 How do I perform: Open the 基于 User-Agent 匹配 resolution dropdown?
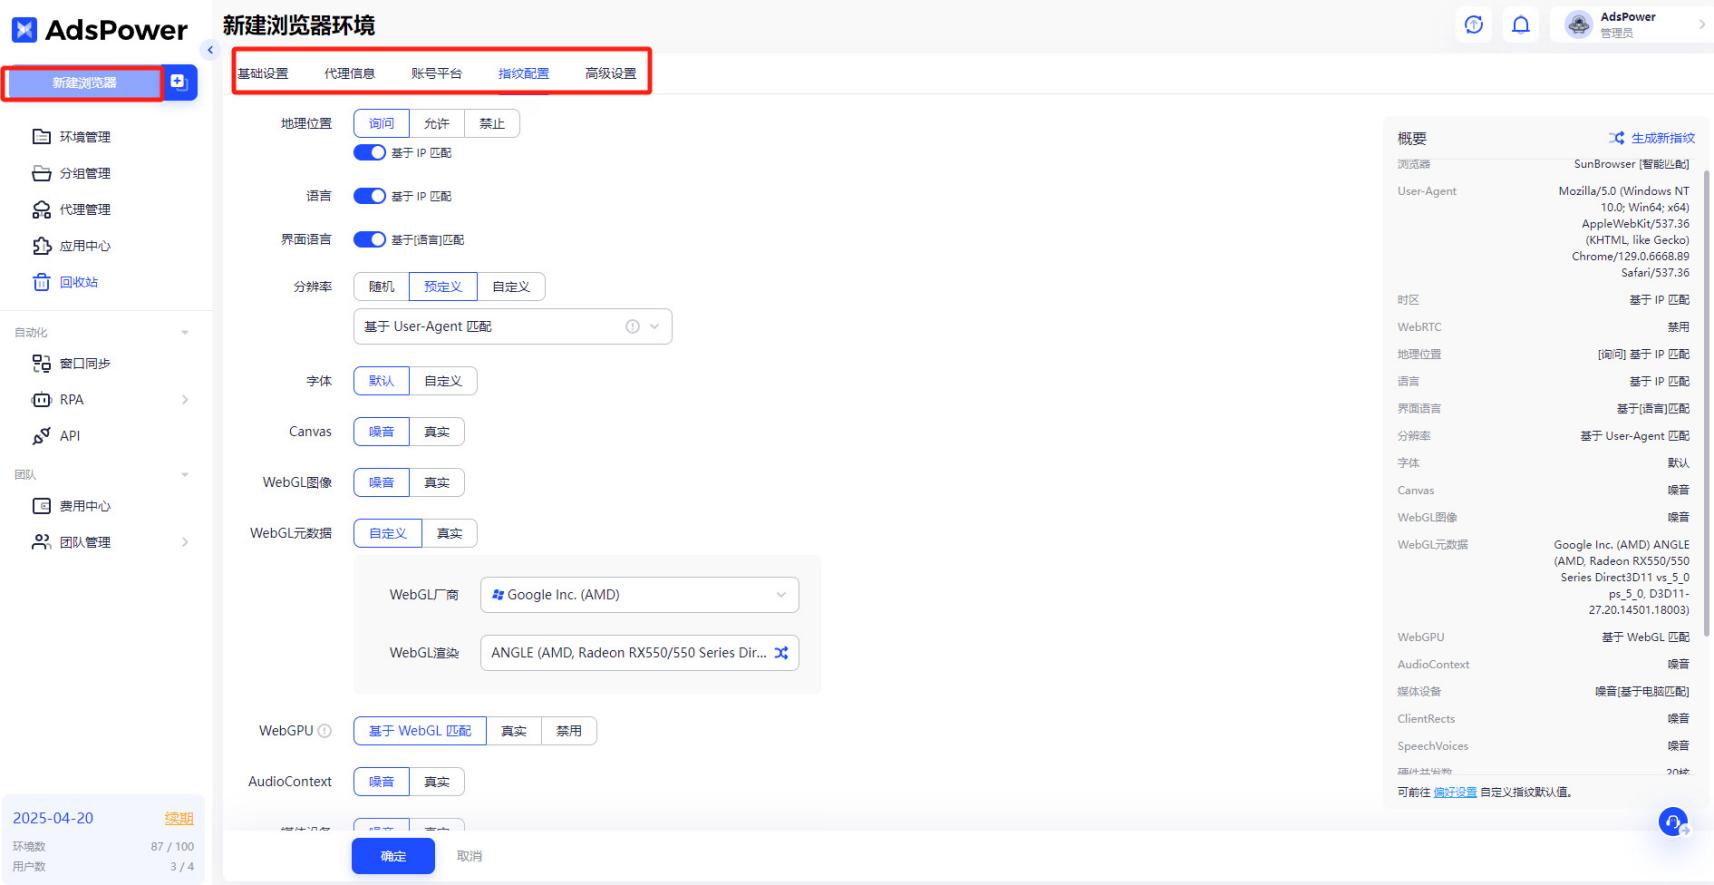point(513,327)
